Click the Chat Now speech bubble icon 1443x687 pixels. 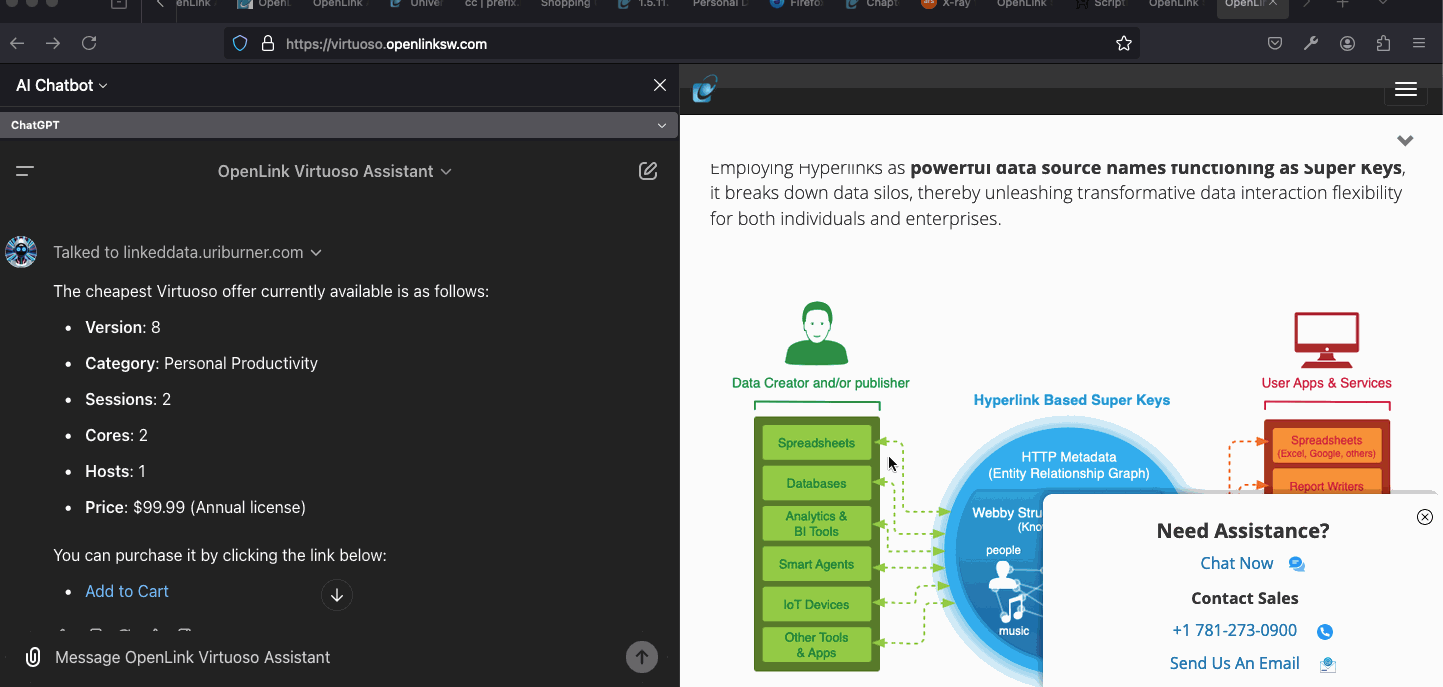click(x=1297, y=564)
